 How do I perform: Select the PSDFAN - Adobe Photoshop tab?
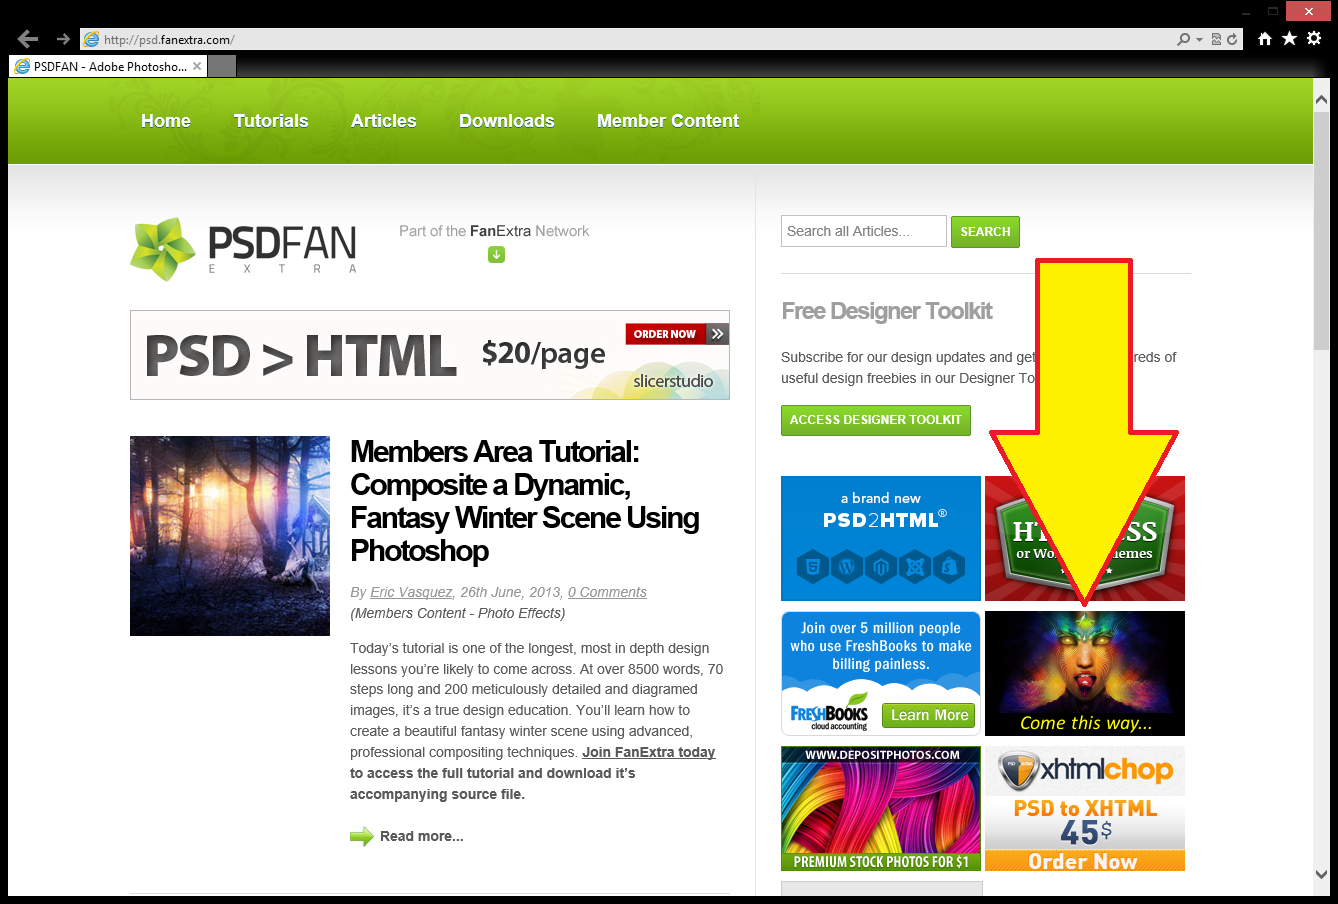tap(107, 66)
